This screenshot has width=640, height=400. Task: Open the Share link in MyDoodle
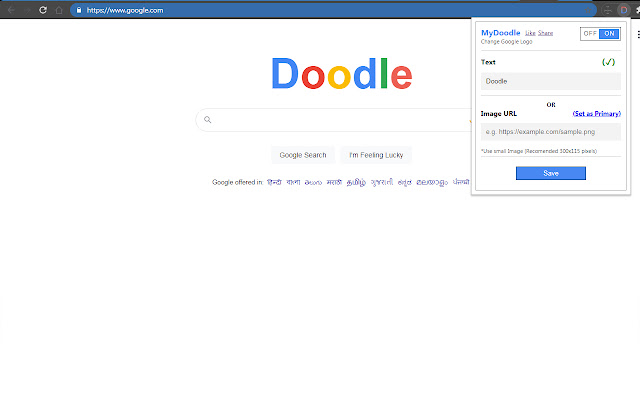click(x=545, y=33)
